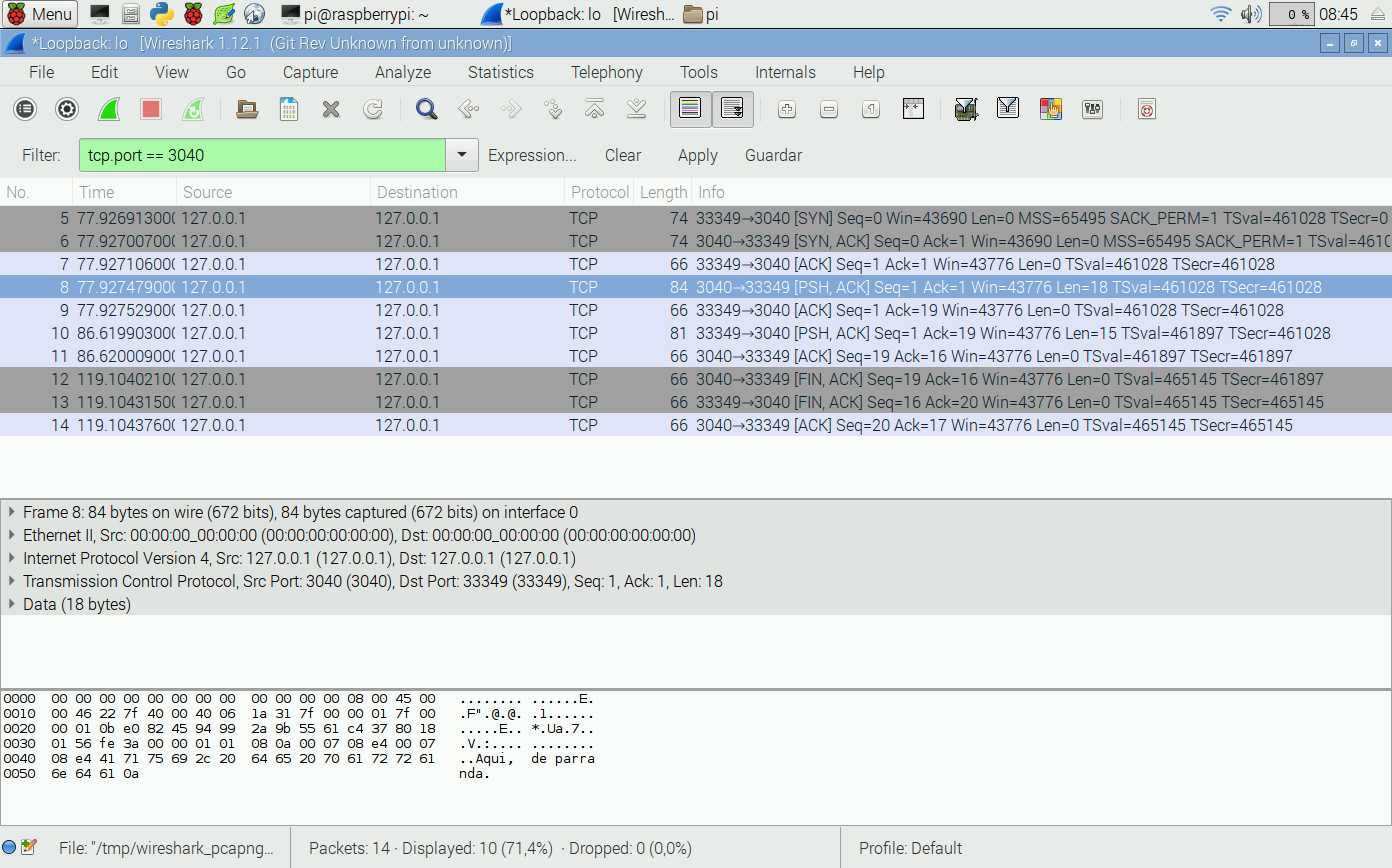Click the tcp.port filter input field

[262, 155]
